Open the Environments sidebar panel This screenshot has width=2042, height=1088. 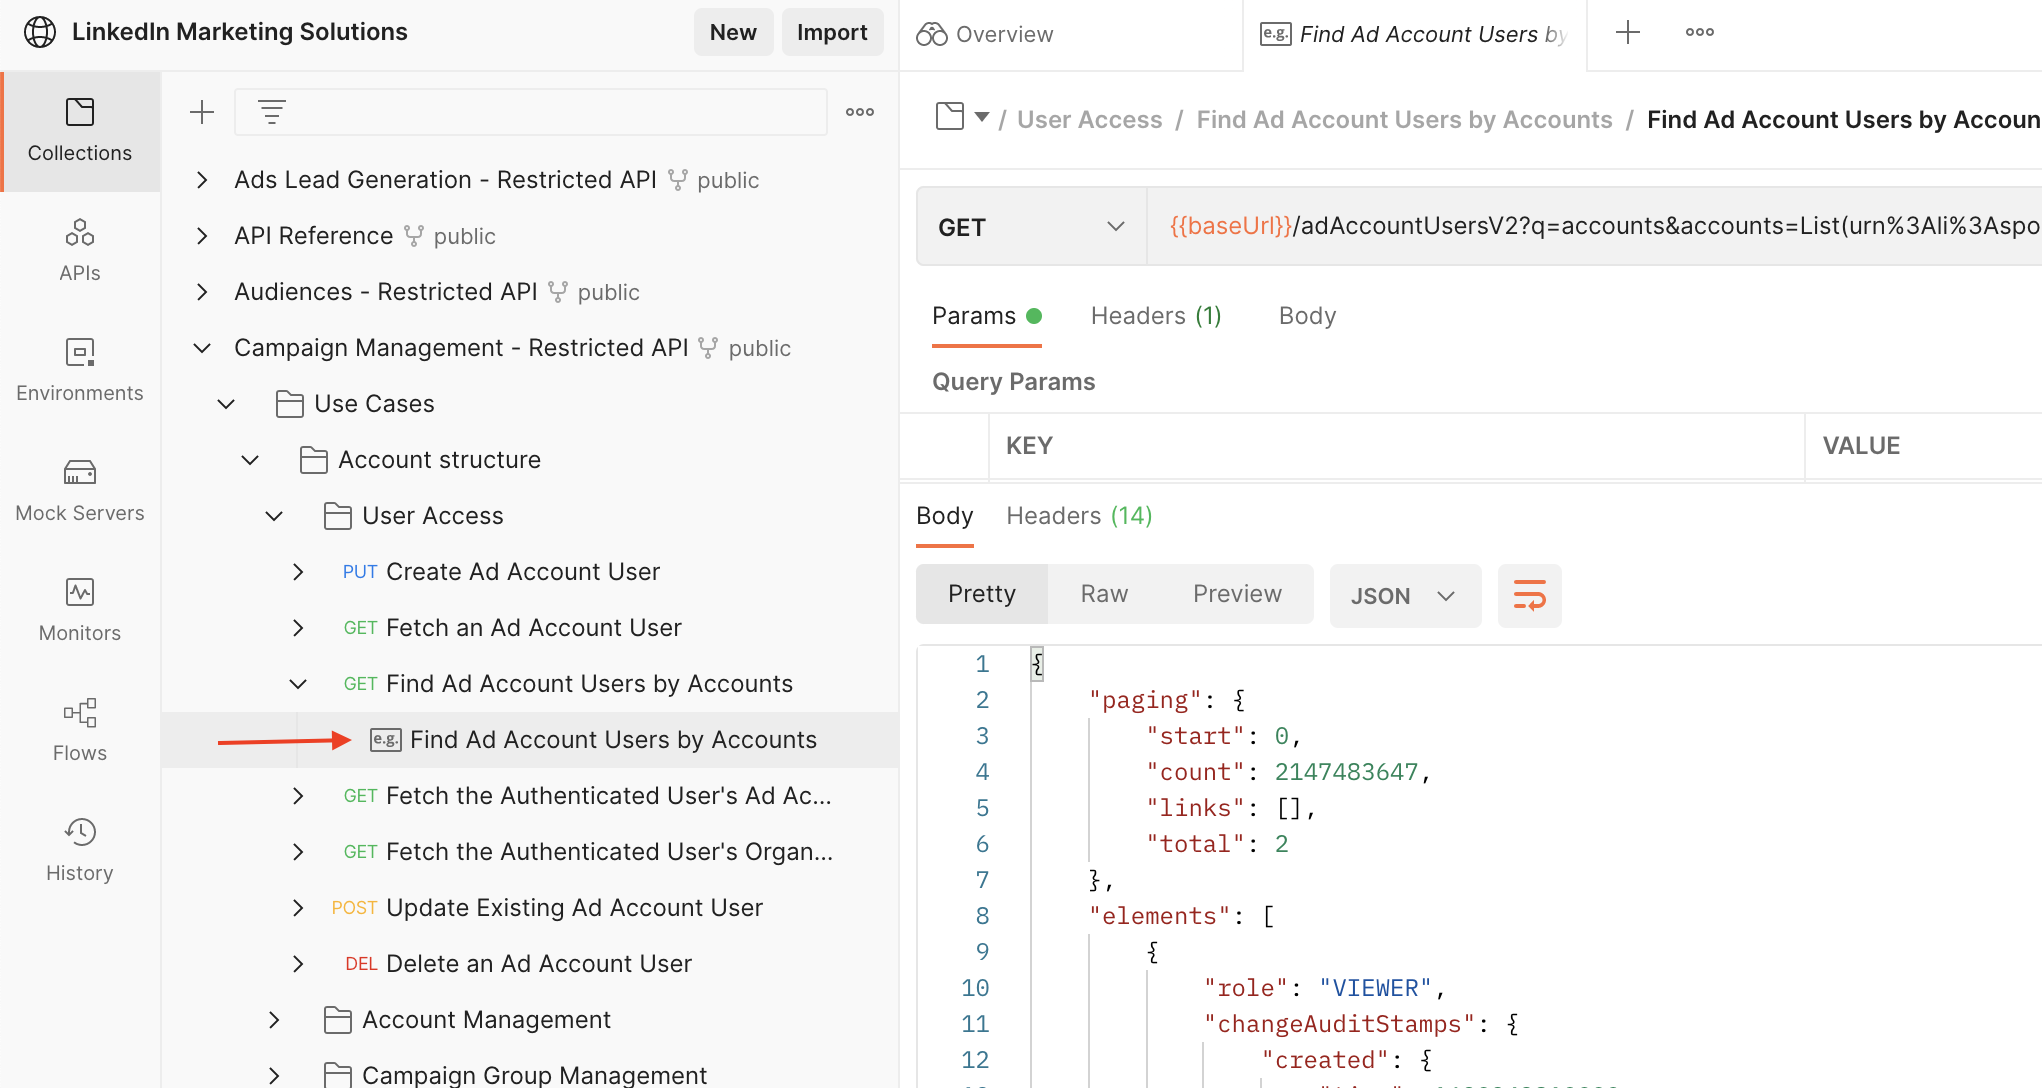click(x=80, y=371)
